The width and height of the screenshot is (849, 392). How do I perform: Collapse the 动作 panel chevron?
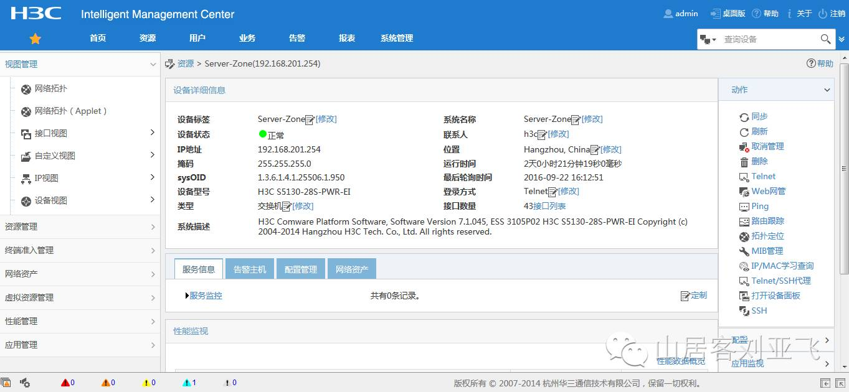point(827,90)
